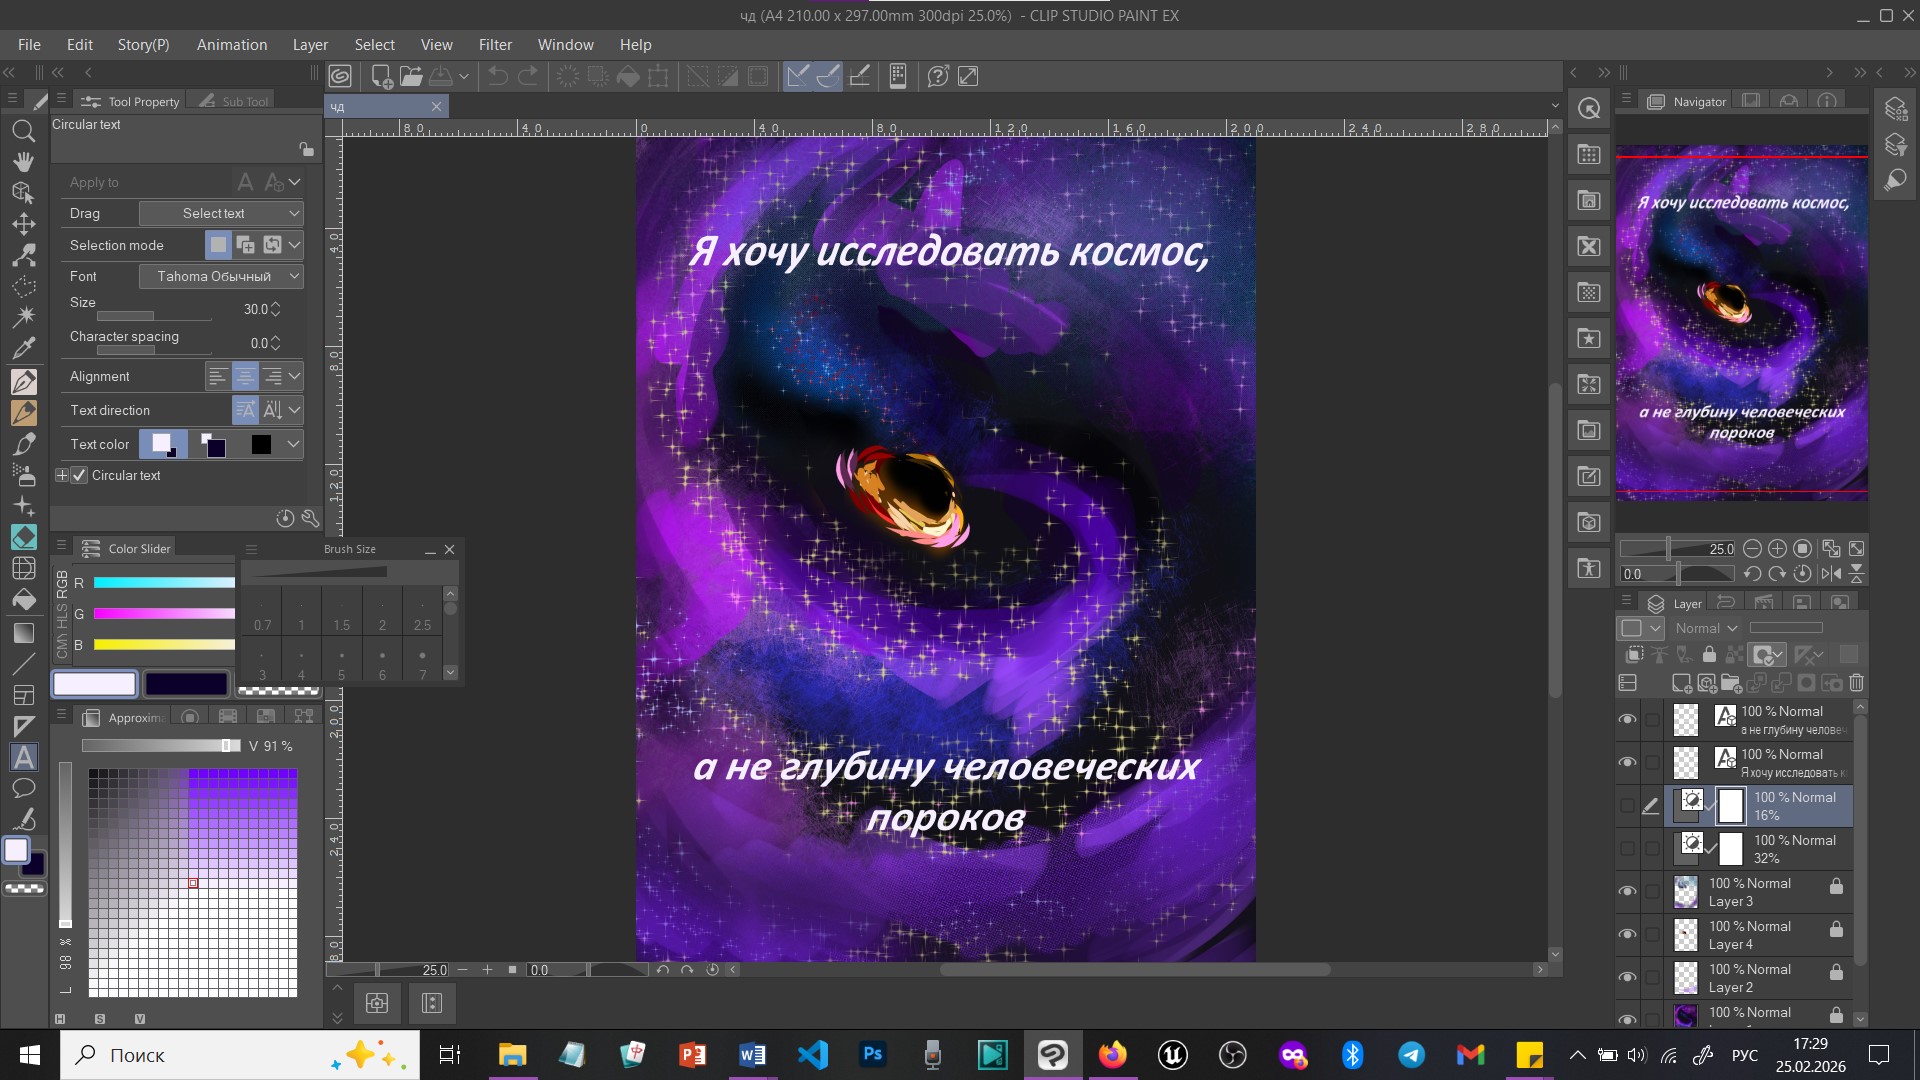Click center text alignment button
1920x1080 pixels.
click(x=245, y=376)
